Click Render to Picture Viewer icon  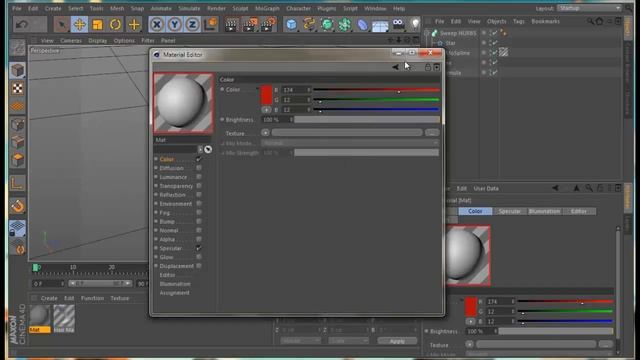tap(250, 24)
